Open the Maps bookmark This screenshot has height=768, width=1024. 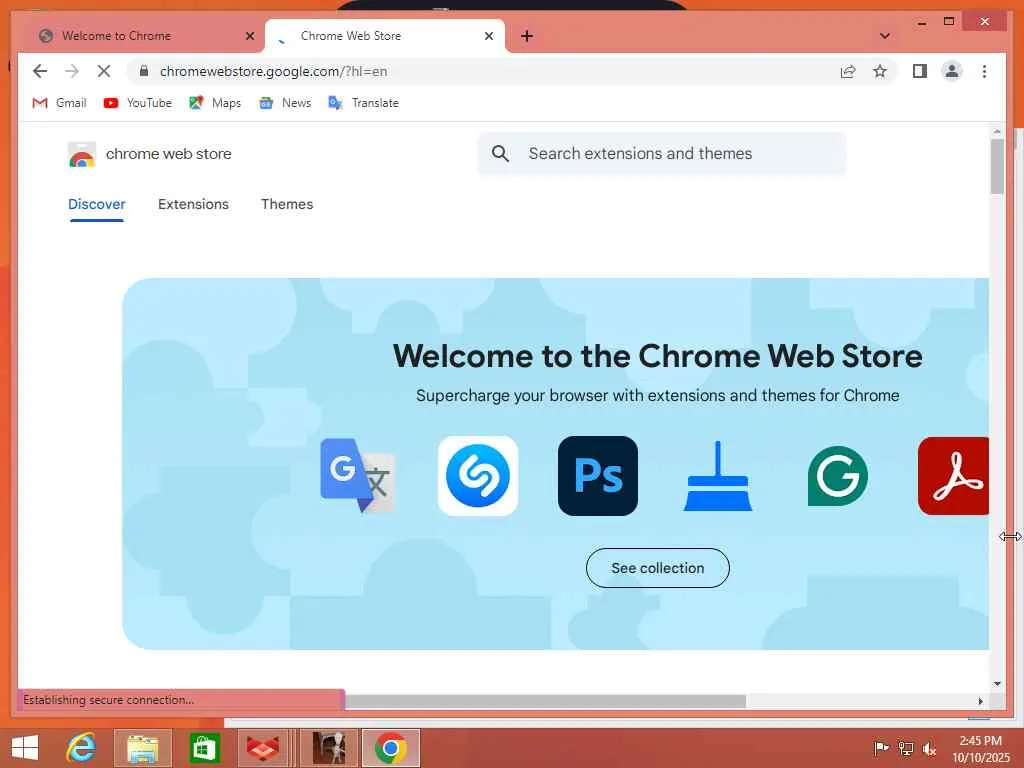[215, 103]
